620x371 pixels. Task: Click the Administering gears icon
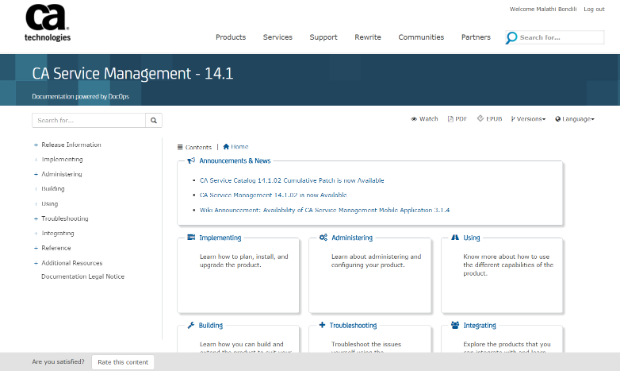[323, 237]
